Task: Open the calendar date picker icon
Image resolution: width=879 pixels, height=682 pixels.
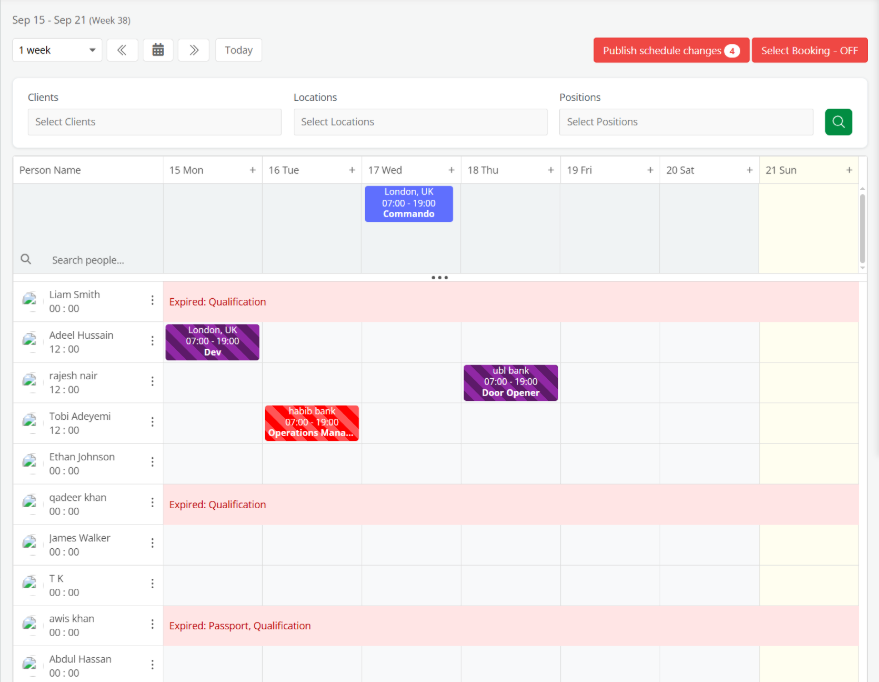Action: (x=158, y=50)
